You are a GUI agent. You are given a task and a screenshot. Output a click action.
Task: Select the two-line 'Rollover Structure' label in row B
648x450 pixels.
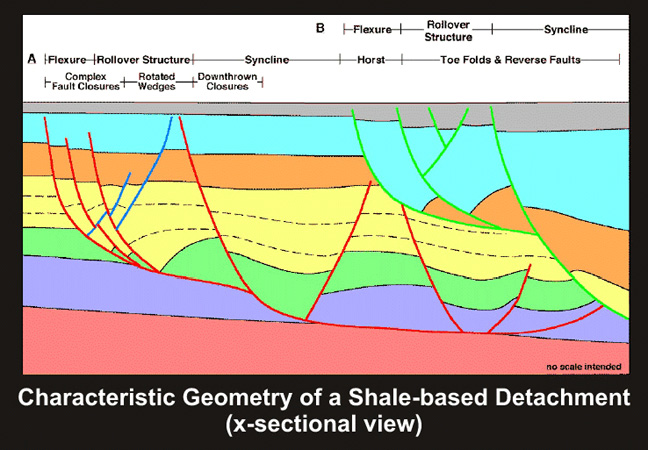tap(448, 31)
